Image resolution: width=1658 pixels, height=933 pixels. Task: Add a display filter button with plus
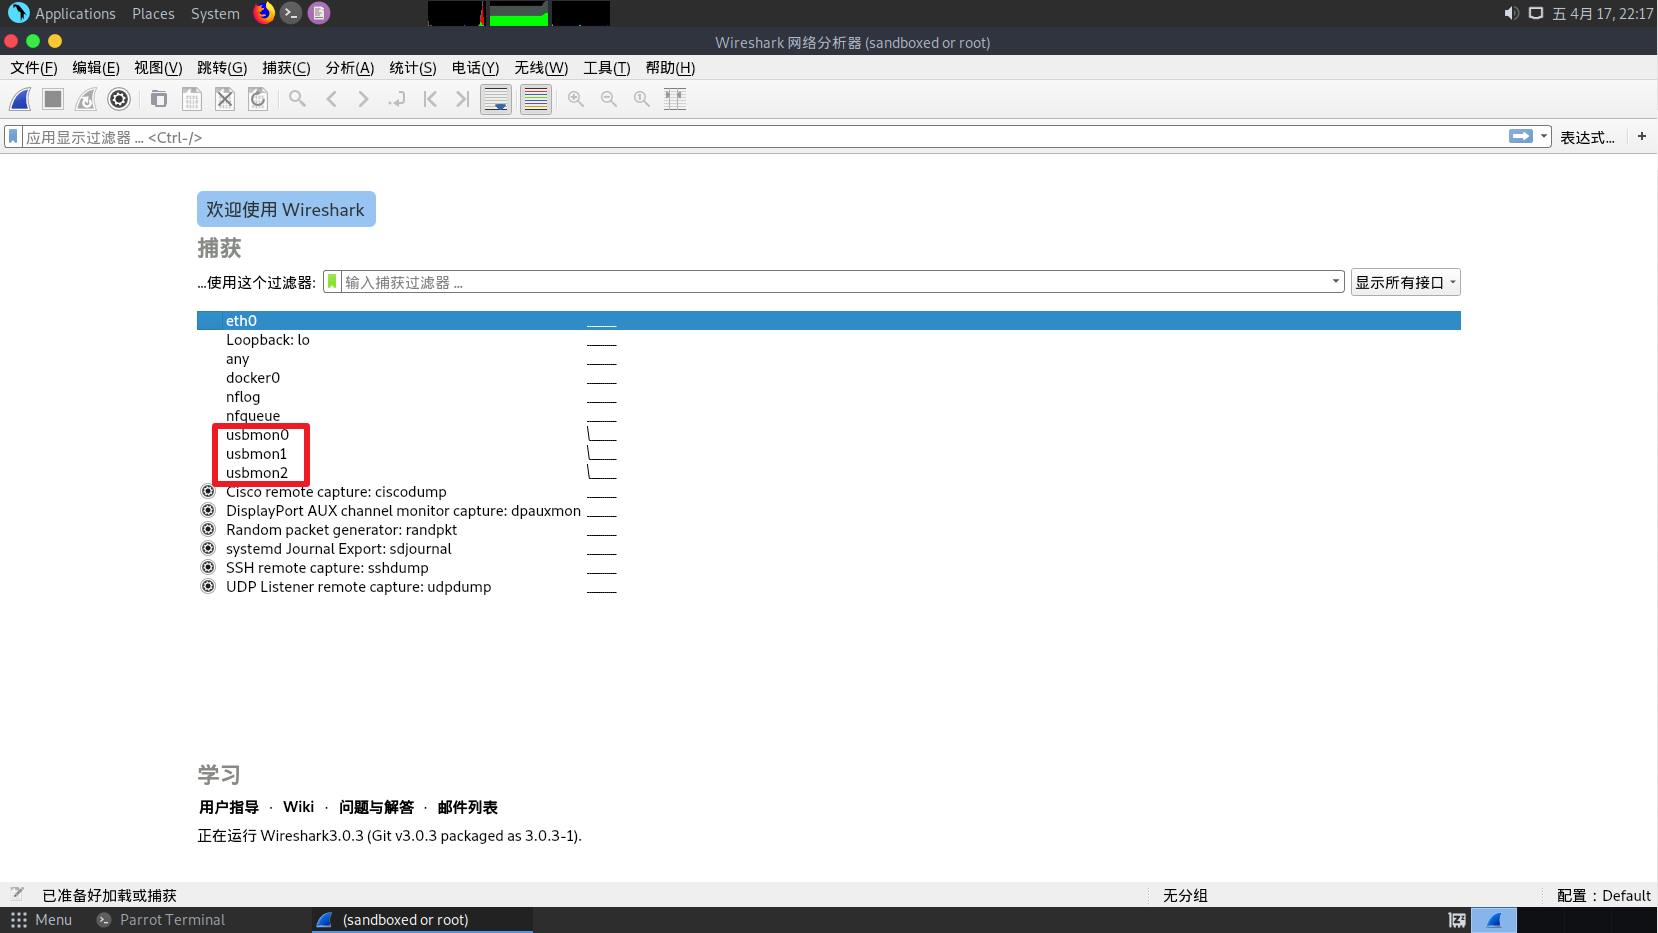click(1642, 136)
